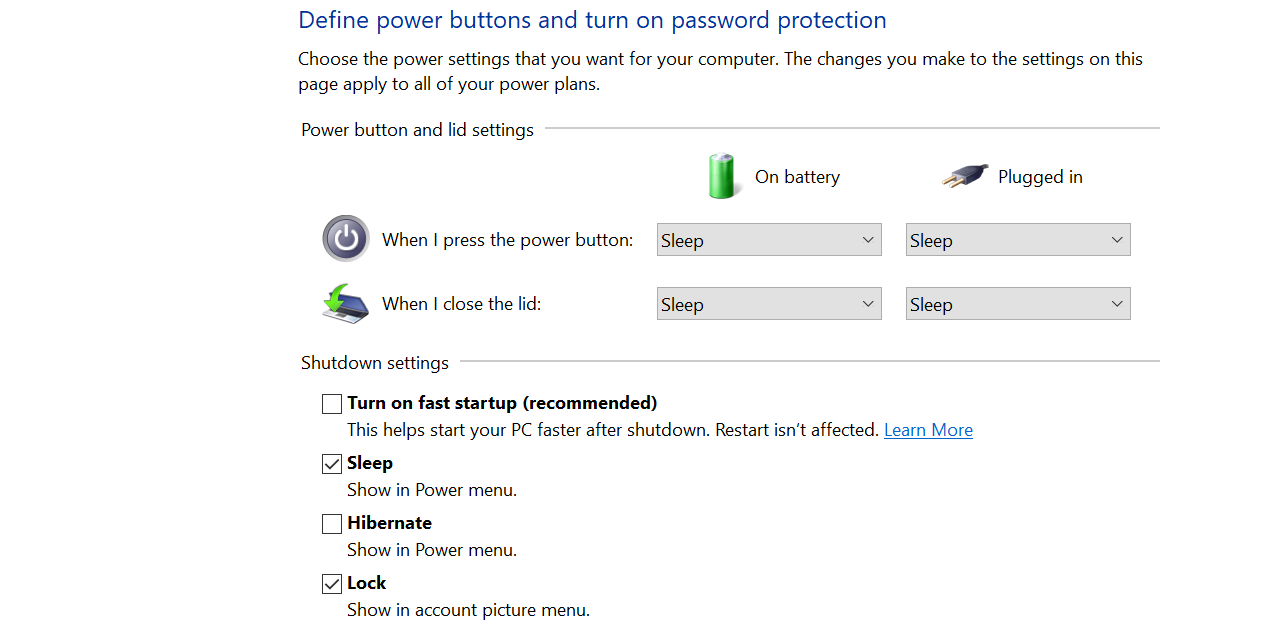The height and width of the screenshot is (636, 1272).
Task: Click the 'When I press the power button' label
Action: coord(507,240)
